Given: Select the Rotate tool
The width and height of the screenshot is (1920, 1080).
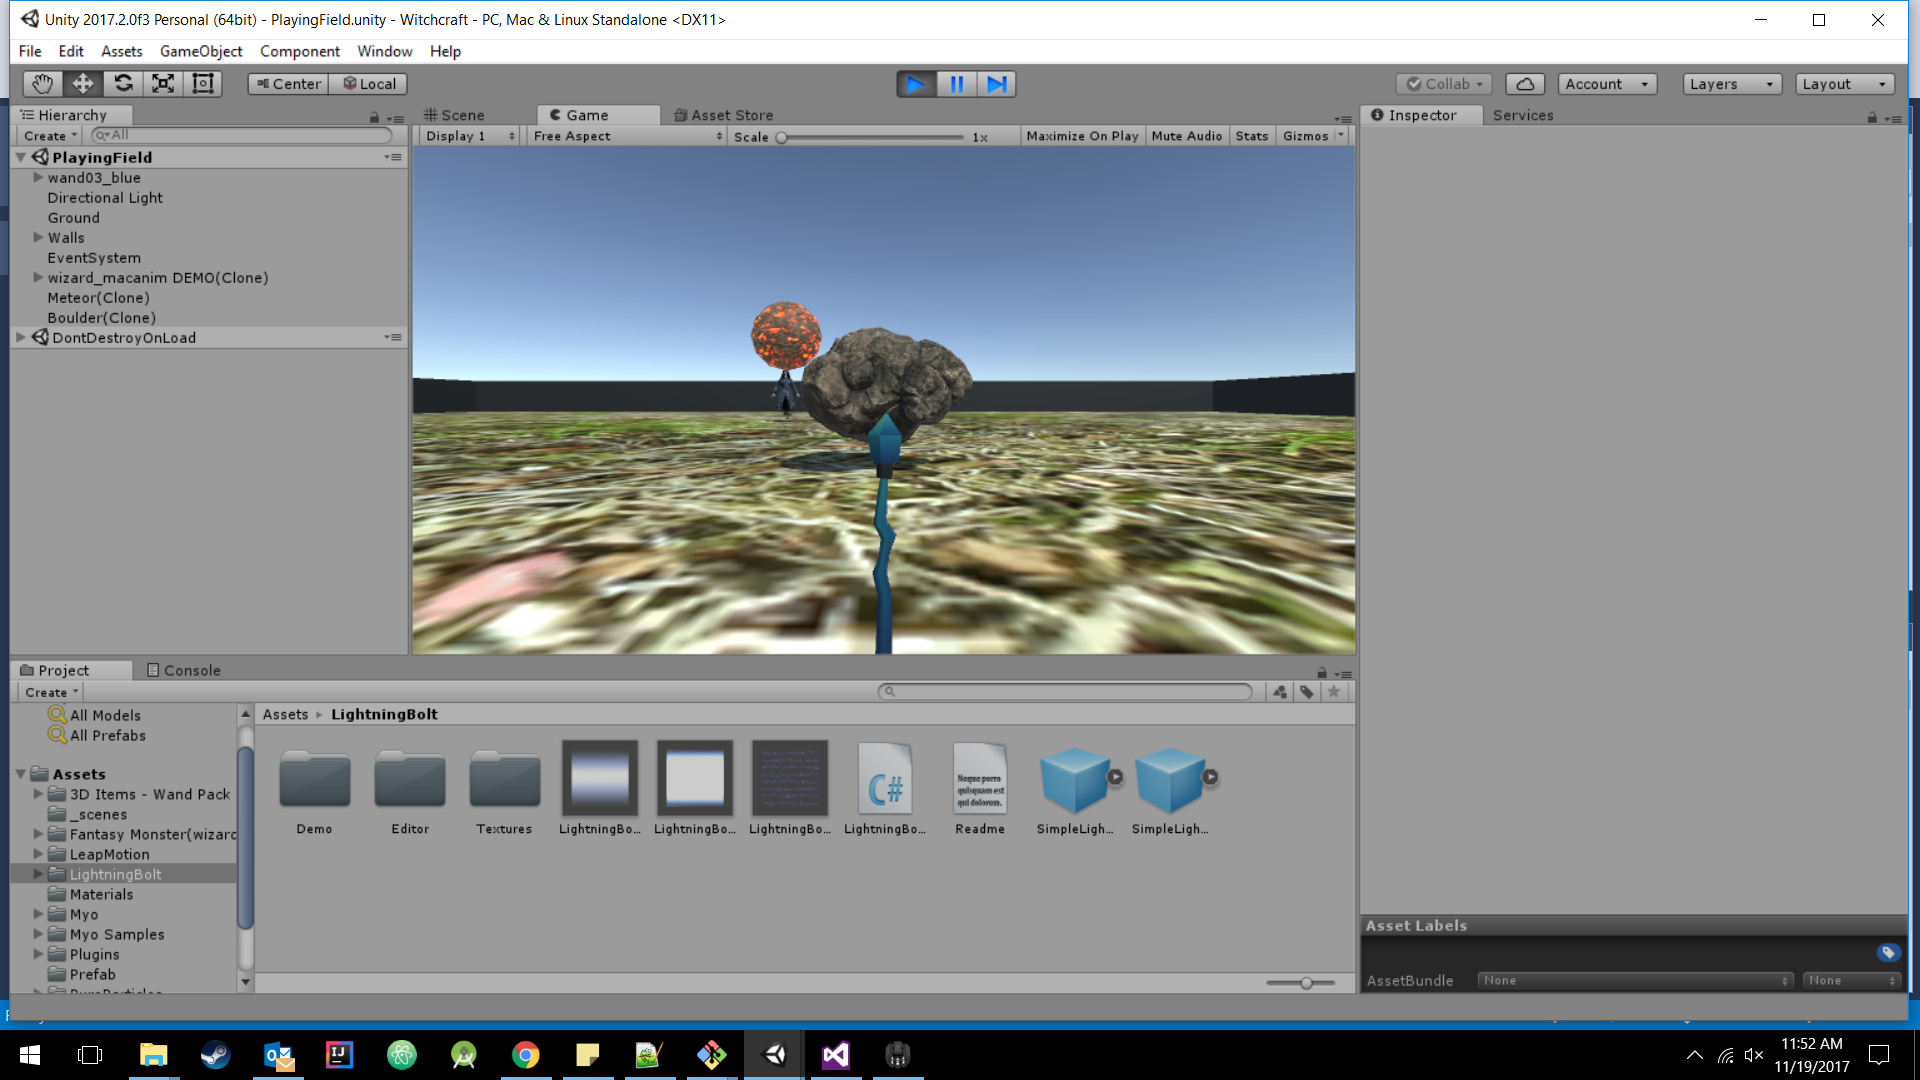Looking at the screenshot, I should point(123,84).
